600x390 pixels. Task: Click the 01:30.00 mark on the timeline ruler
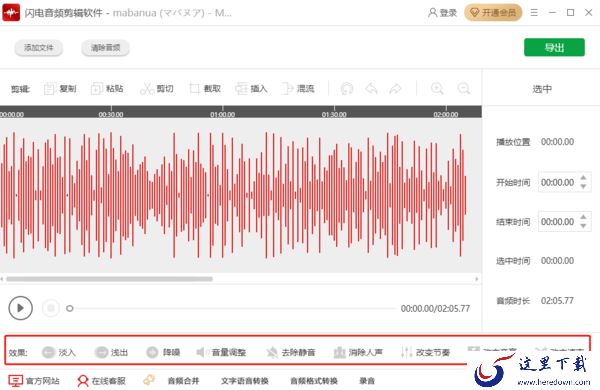point(334,114)
